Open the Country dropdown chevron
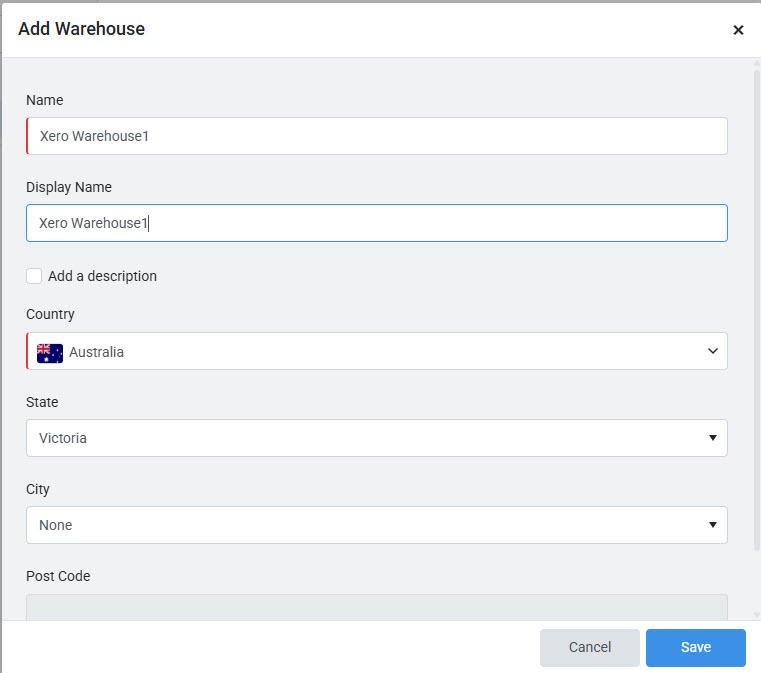 pyautogui.click(x=712, y=351)
